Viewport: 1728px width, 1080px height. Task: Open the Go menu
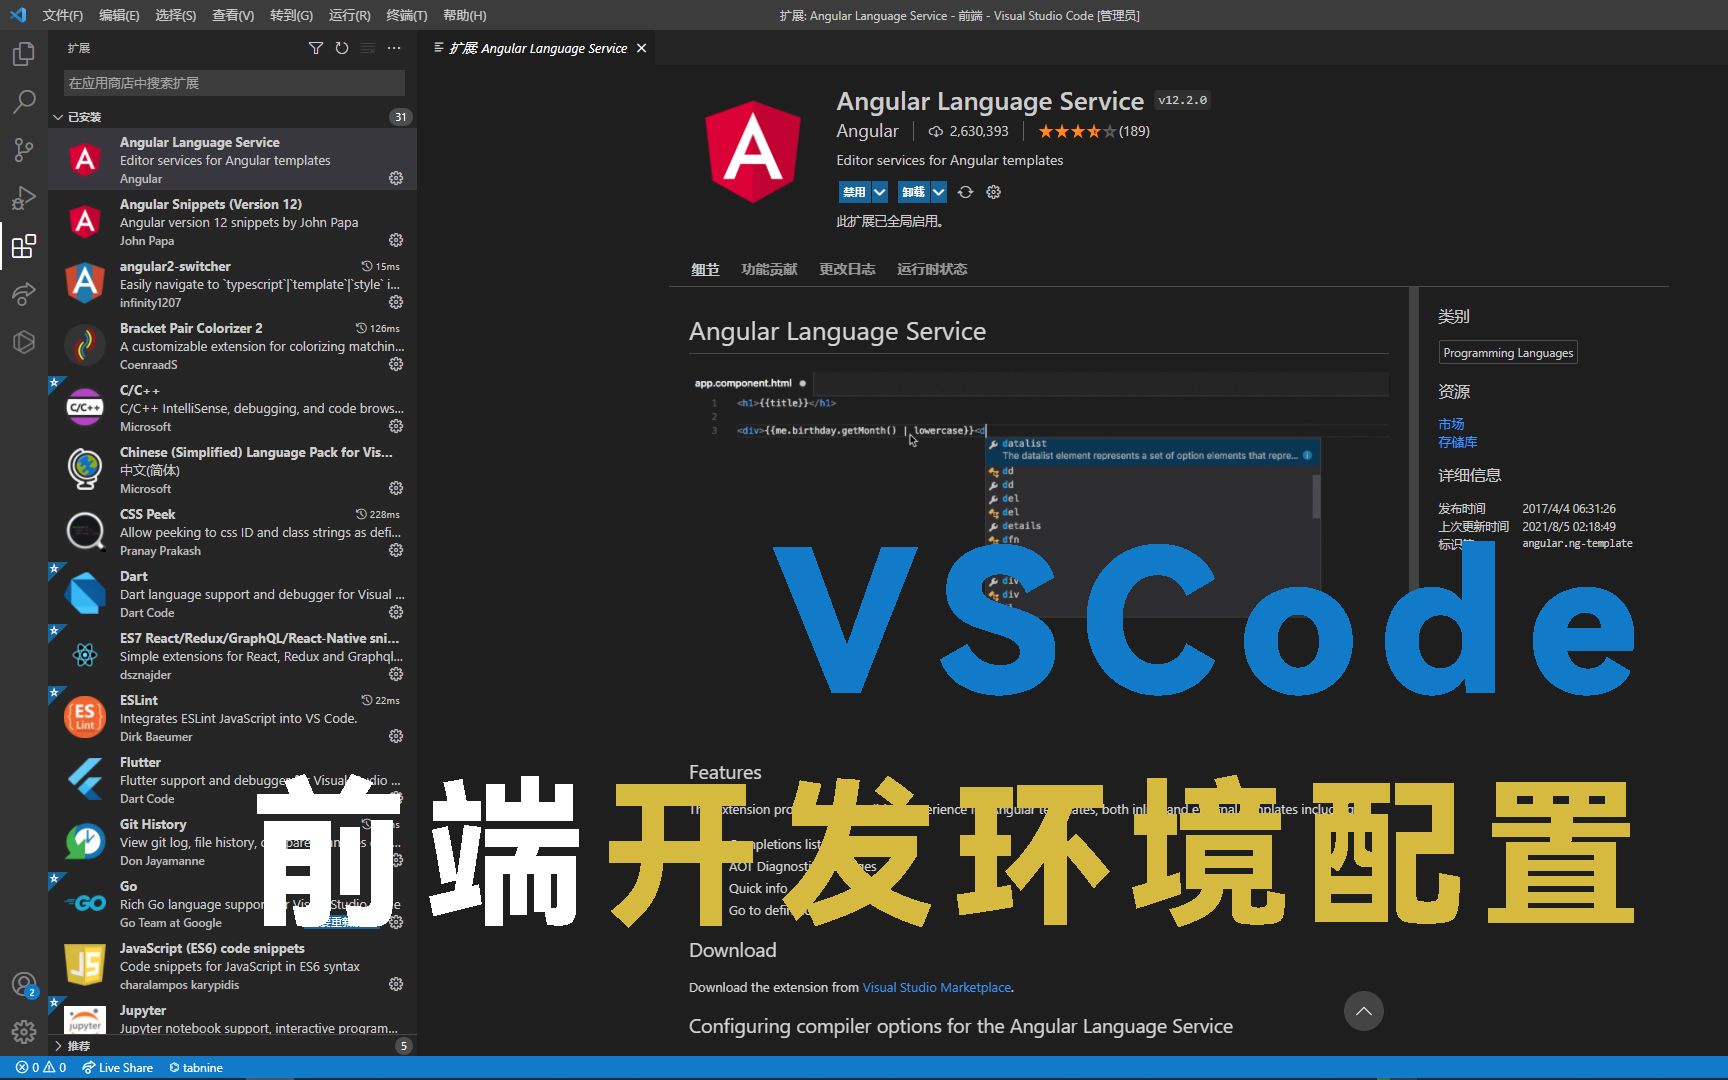(x=291, y=15)
